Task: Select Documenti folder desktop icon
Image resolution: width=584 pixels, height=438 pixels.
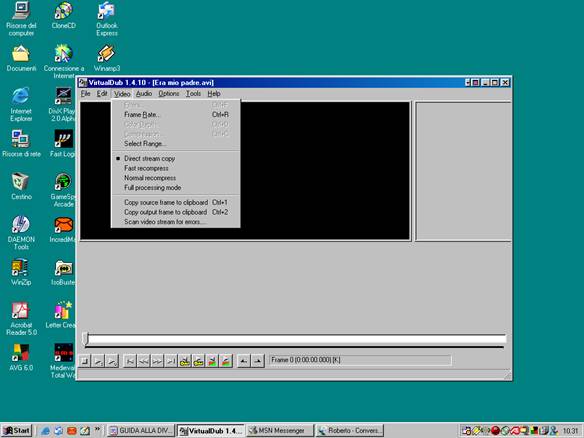Action: click(x=21, y=58)
